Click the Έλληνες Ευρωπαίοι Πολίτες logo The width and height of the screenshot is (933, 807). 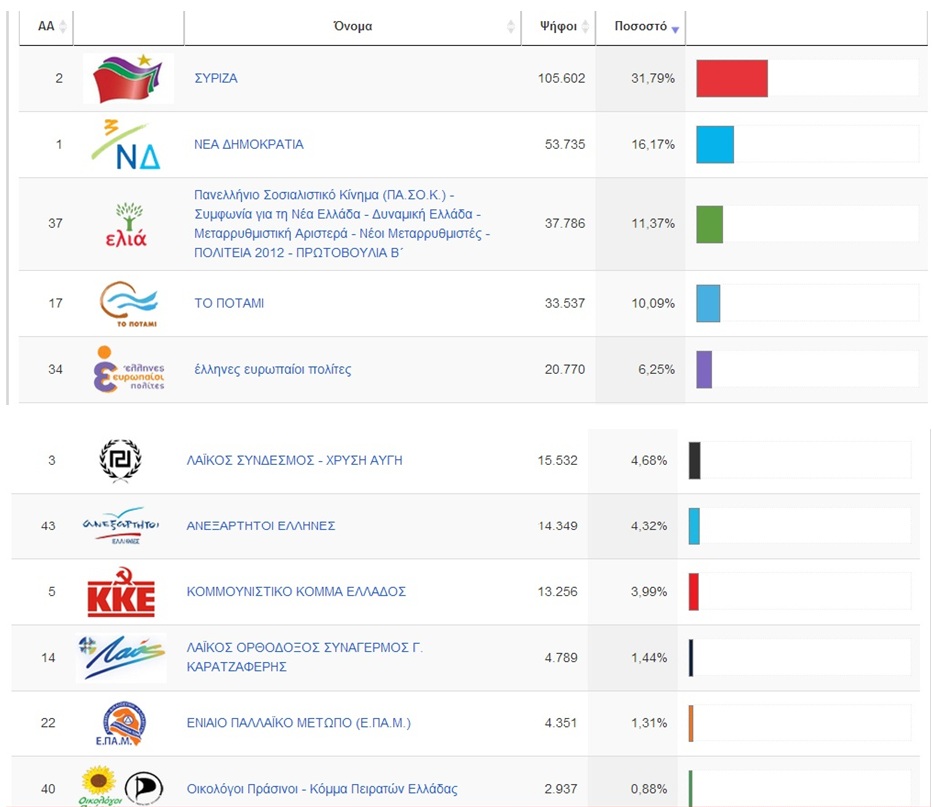128,370
